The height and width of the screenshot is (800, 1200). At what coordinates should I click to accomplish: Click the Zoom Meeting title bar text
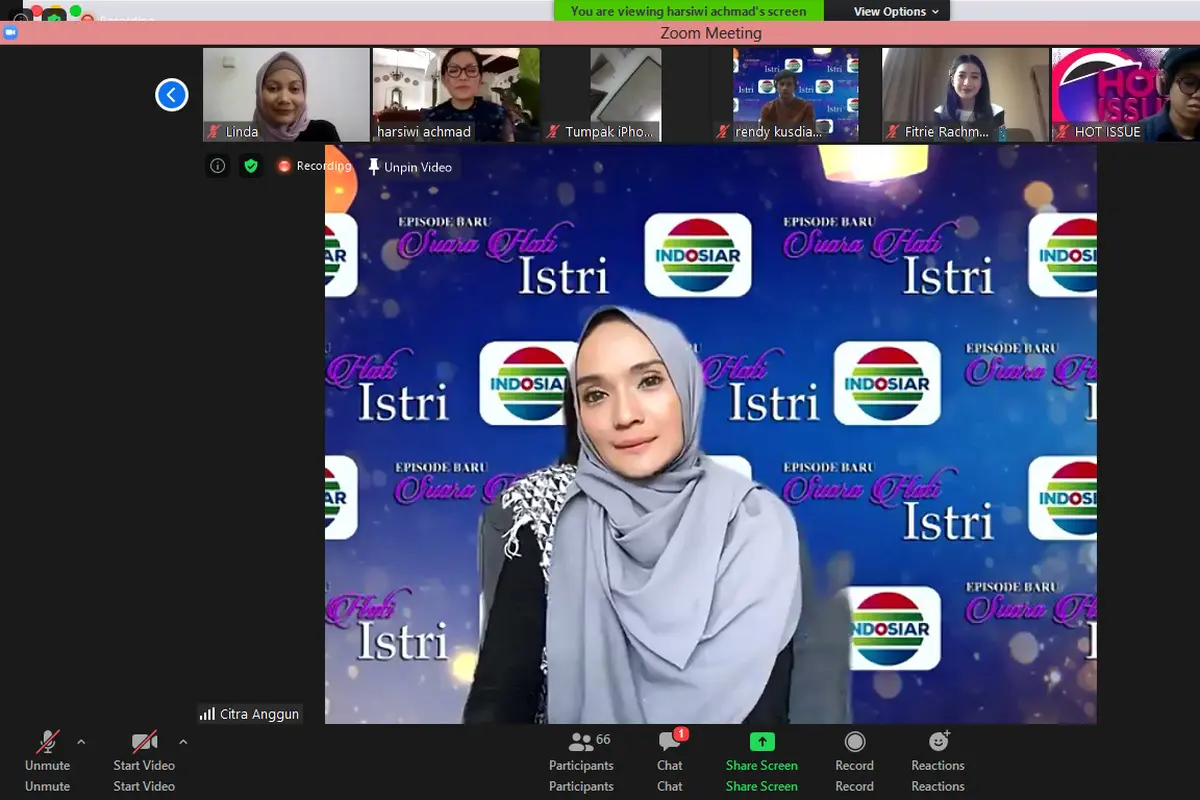711,33
